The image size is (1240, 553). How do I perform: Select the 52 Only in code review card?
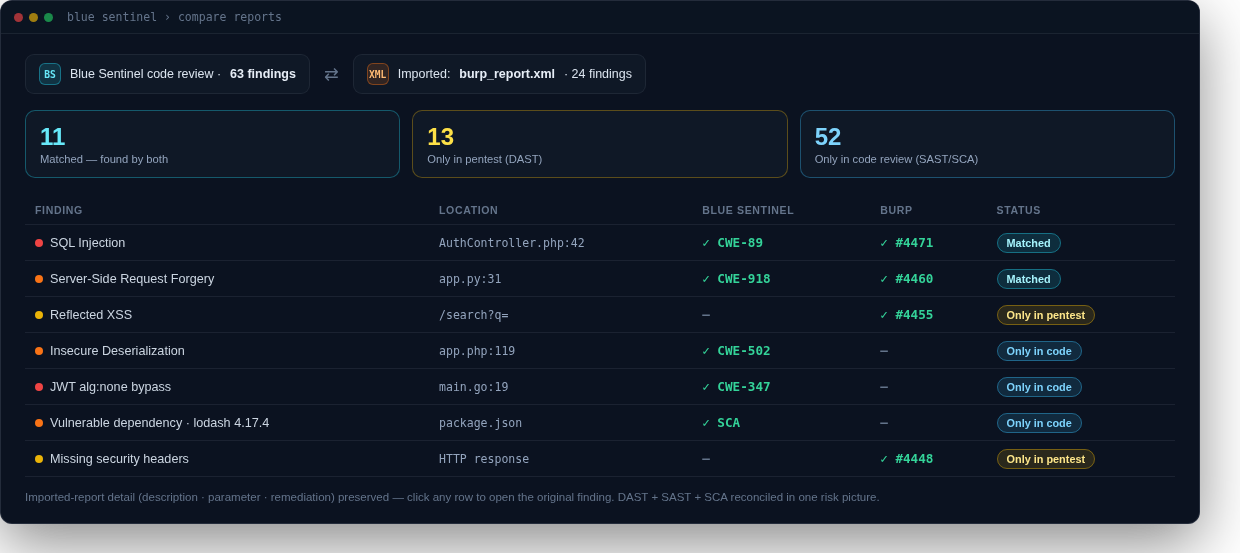click(x=987, y=144)
